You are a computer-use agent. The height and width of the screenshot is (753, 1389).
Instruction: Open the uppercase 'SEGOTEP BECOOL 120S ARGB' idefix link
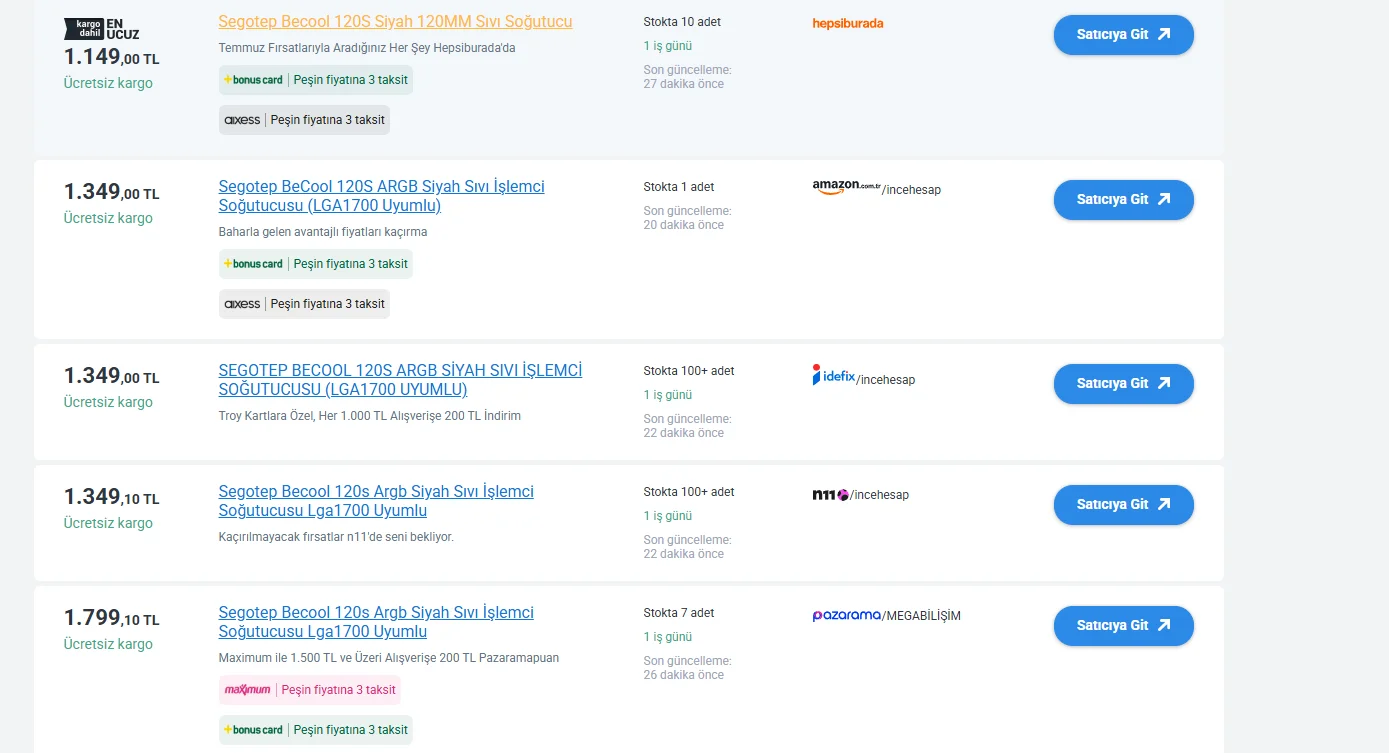(x=400, y=380)
